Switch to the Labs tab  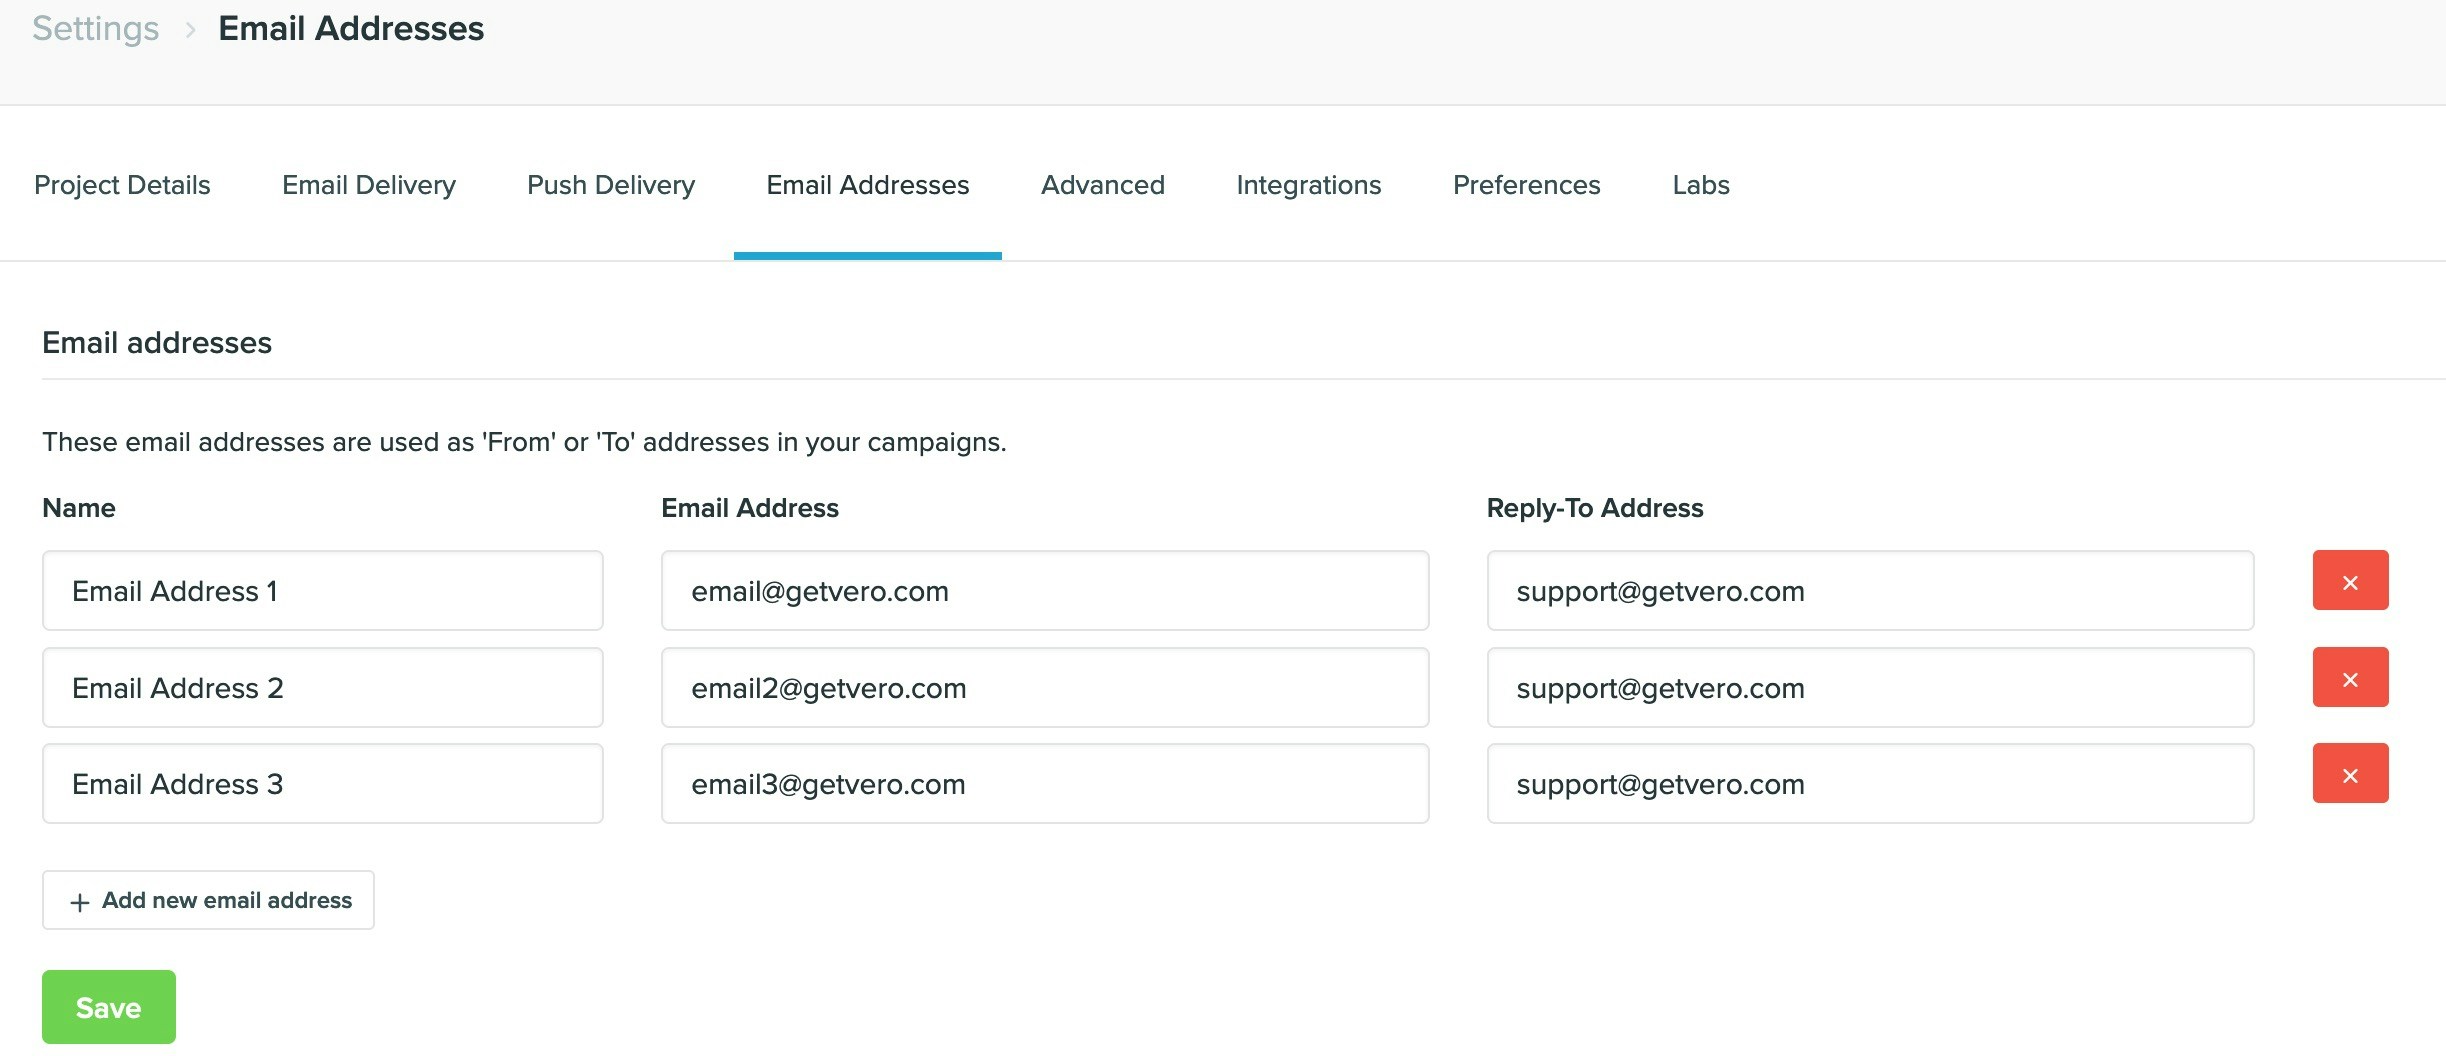tap(1699, 185)
